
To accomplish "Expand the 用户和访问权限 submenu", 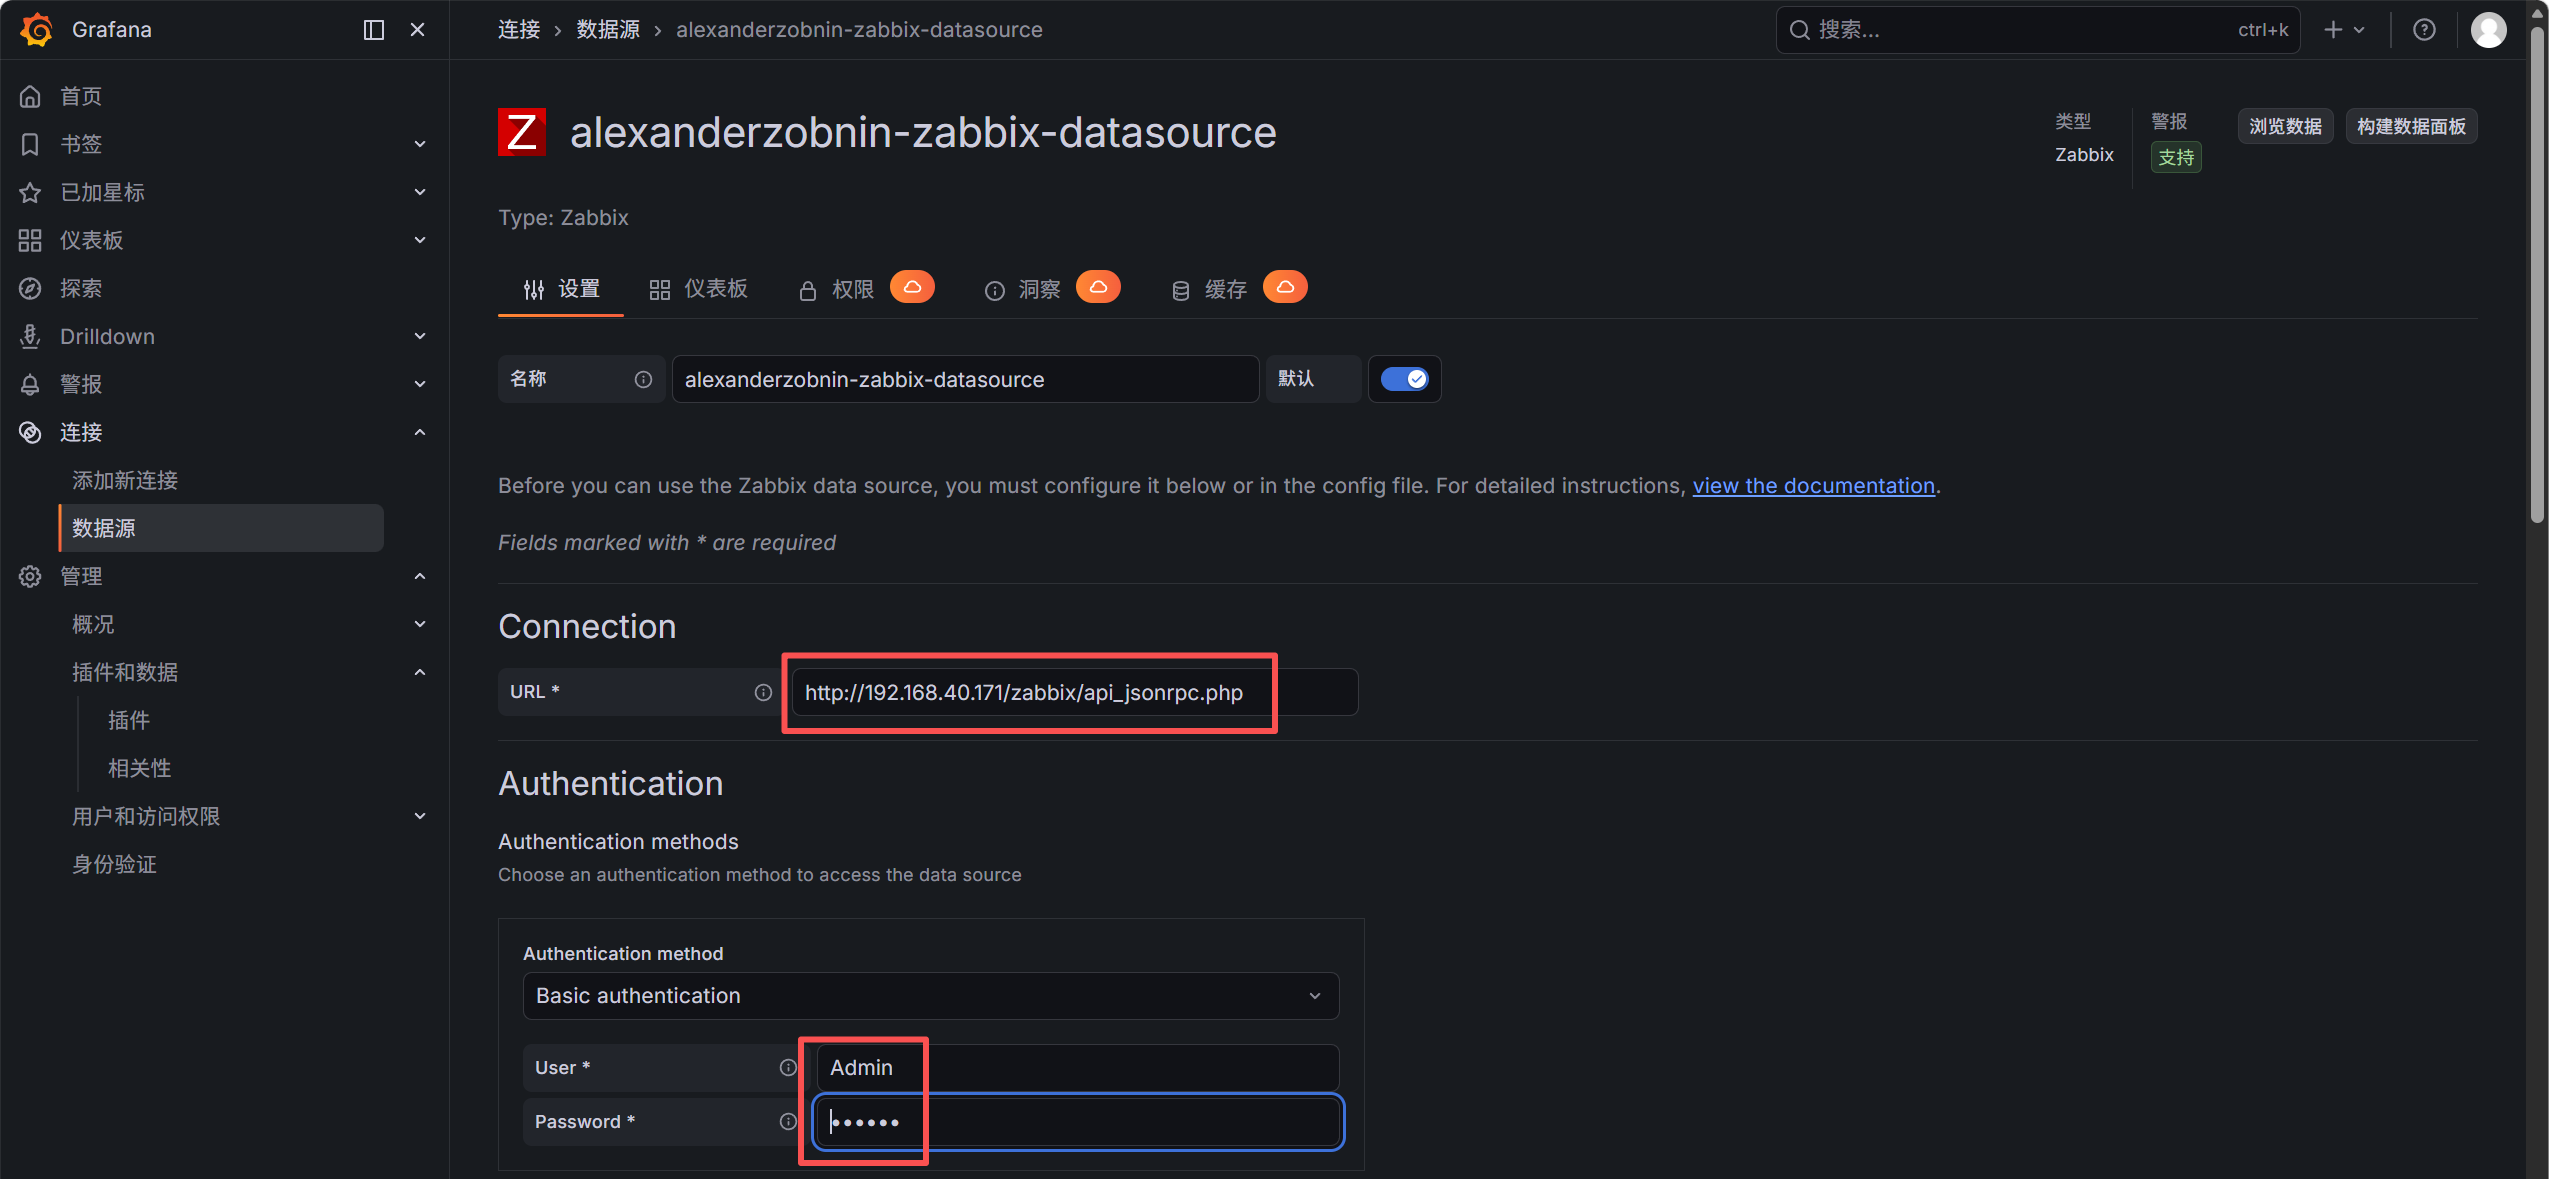I will click(420, 816).
